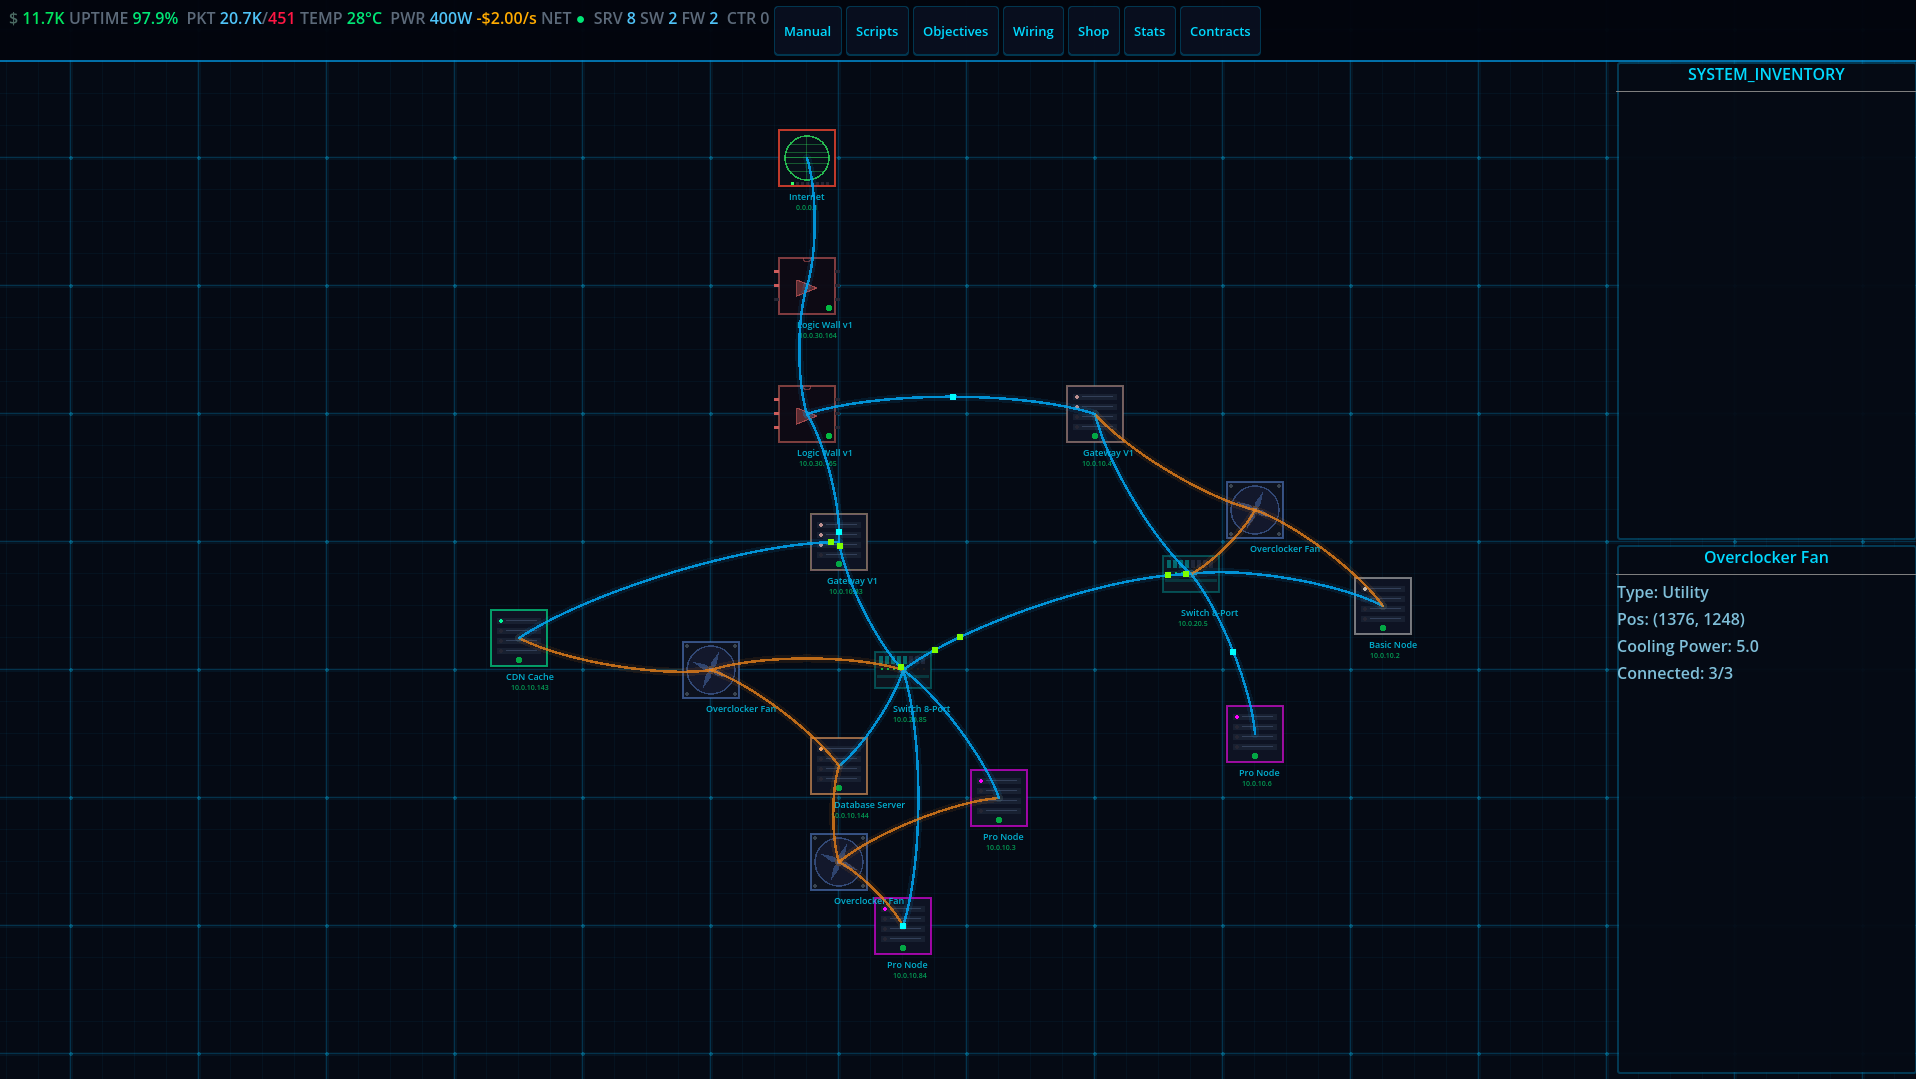The image size is (1916, 1079).
Task: Click the 'CDN Cache' node label
Action: point(530,677)
